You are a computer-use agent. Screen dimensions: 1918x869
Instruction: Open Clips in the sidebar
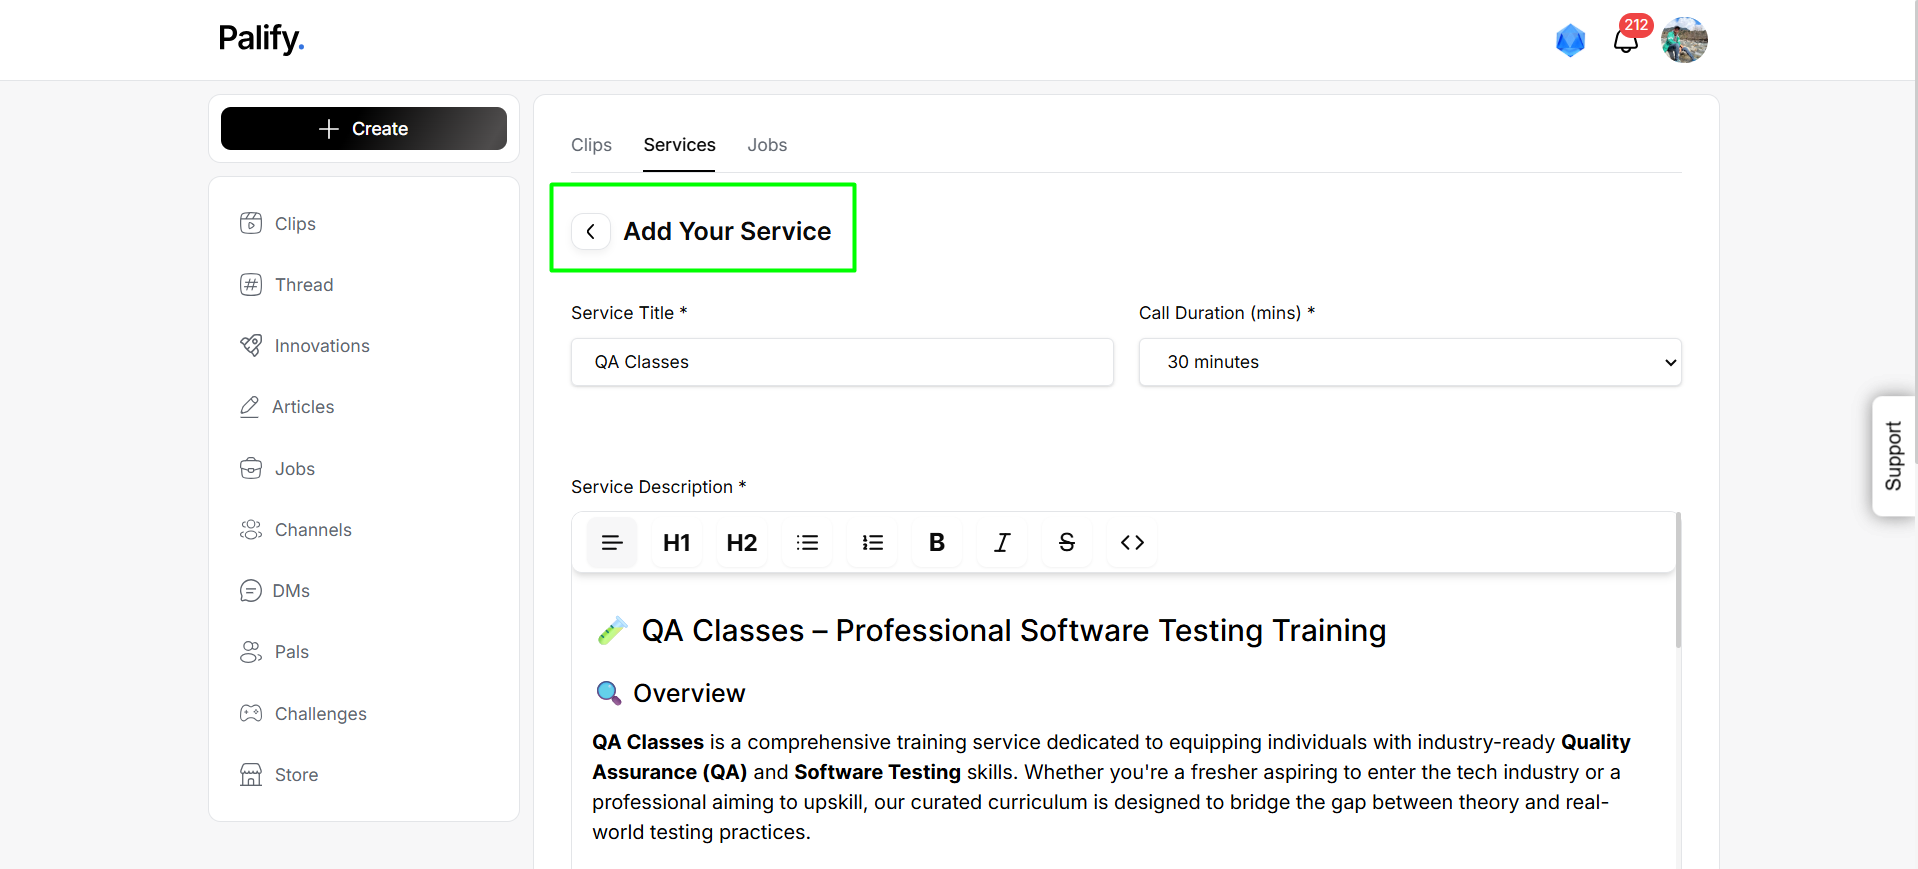278,224
